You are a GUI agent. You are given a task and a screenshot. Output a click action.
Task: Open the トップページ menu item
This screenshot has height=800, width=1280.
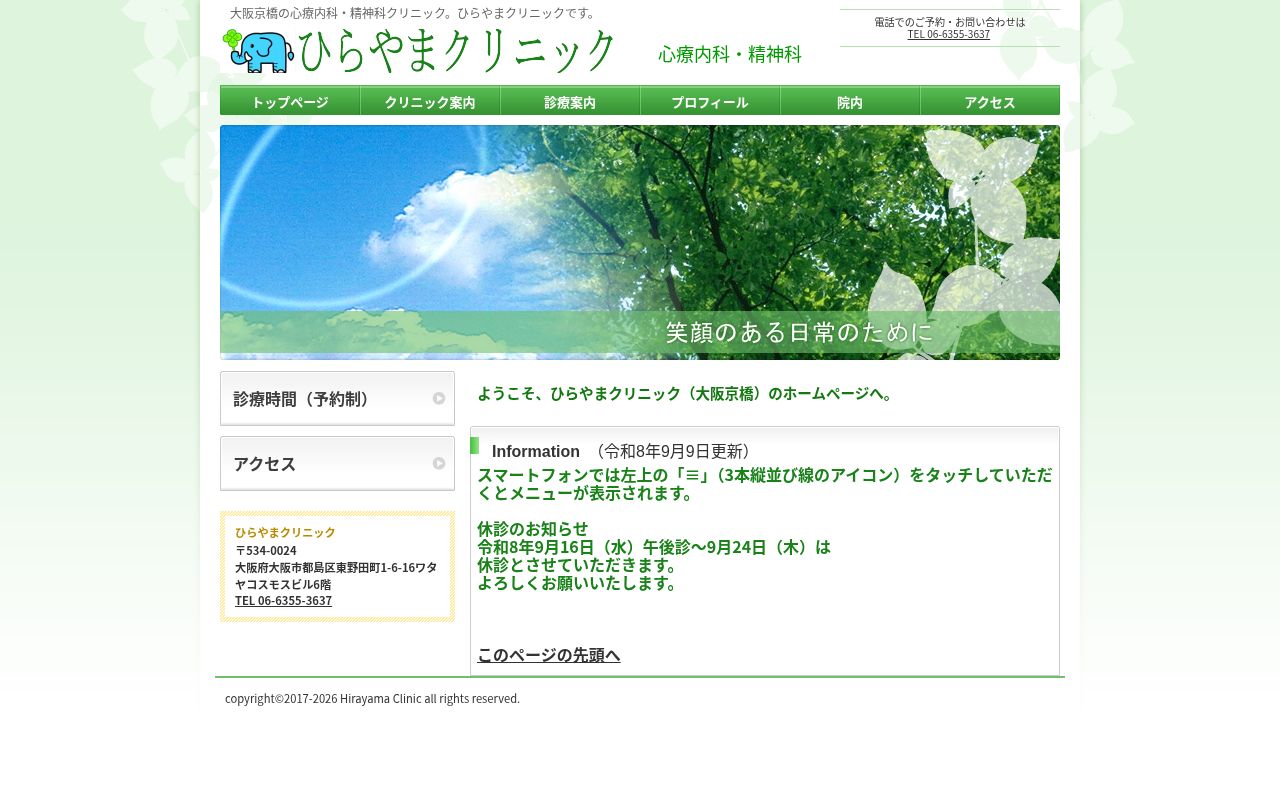[x=290, y=101]
